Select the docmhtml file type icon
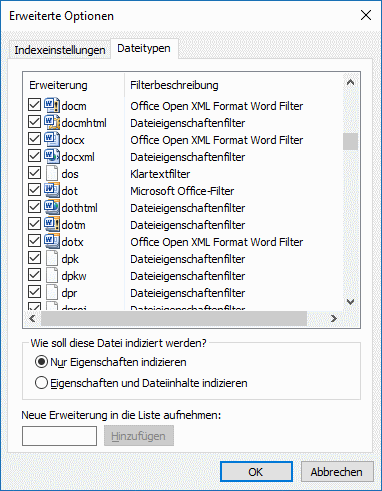Screen dimensions: 382x491 (x=52, y=122)
